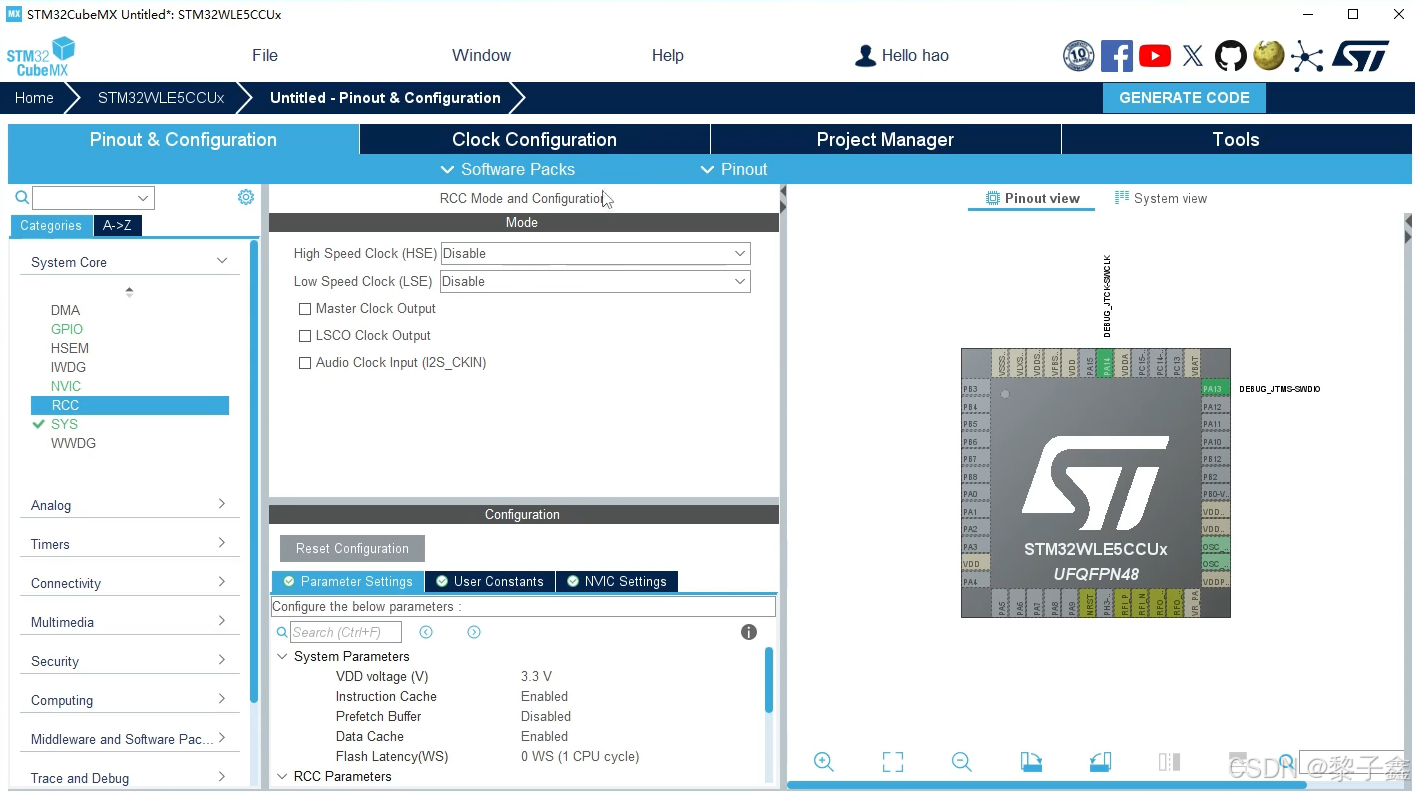
Task: Zoom in on the pinout view
Action: 823,761
